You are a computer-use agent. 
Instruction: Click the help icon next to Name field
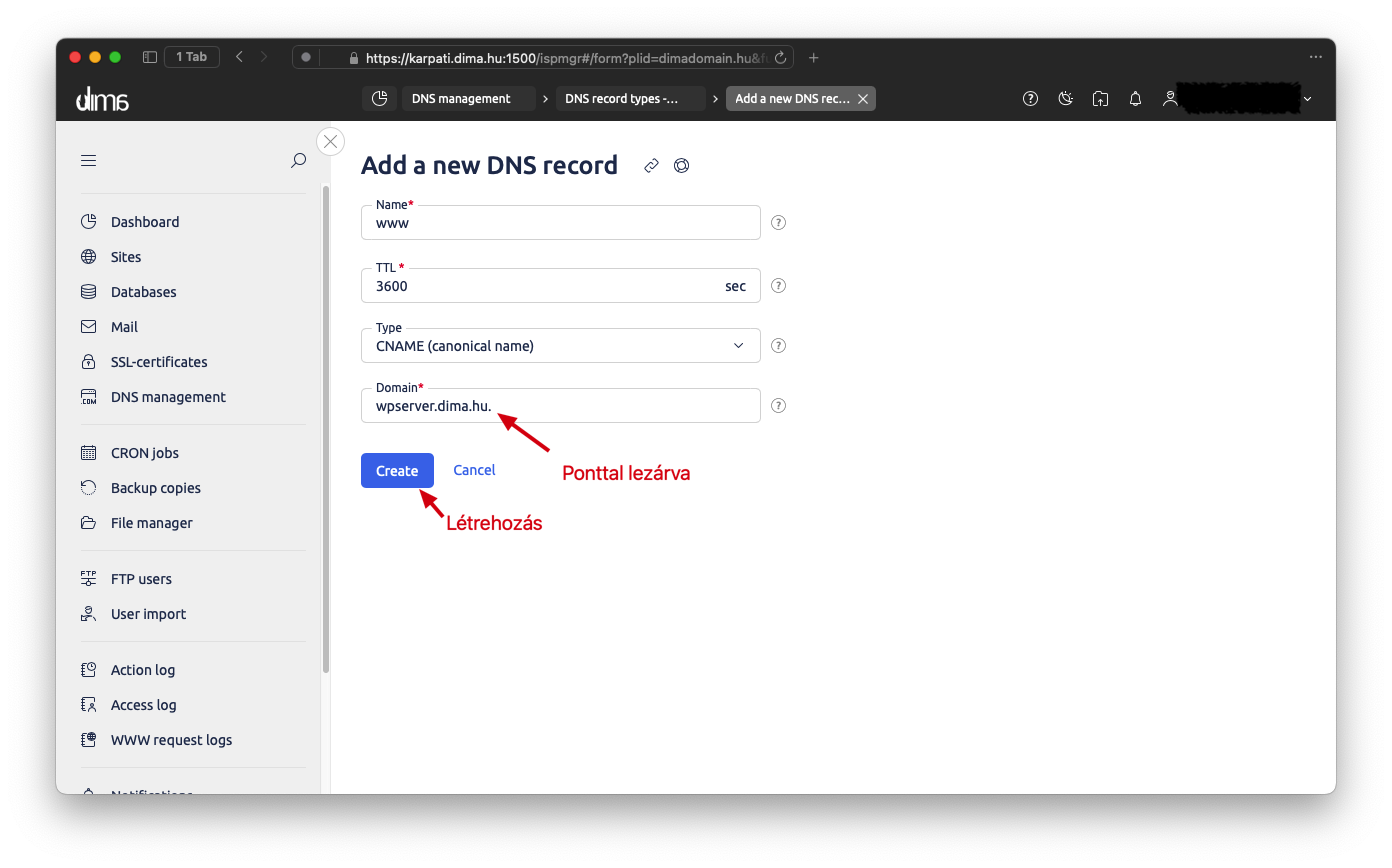pos(779,222)
